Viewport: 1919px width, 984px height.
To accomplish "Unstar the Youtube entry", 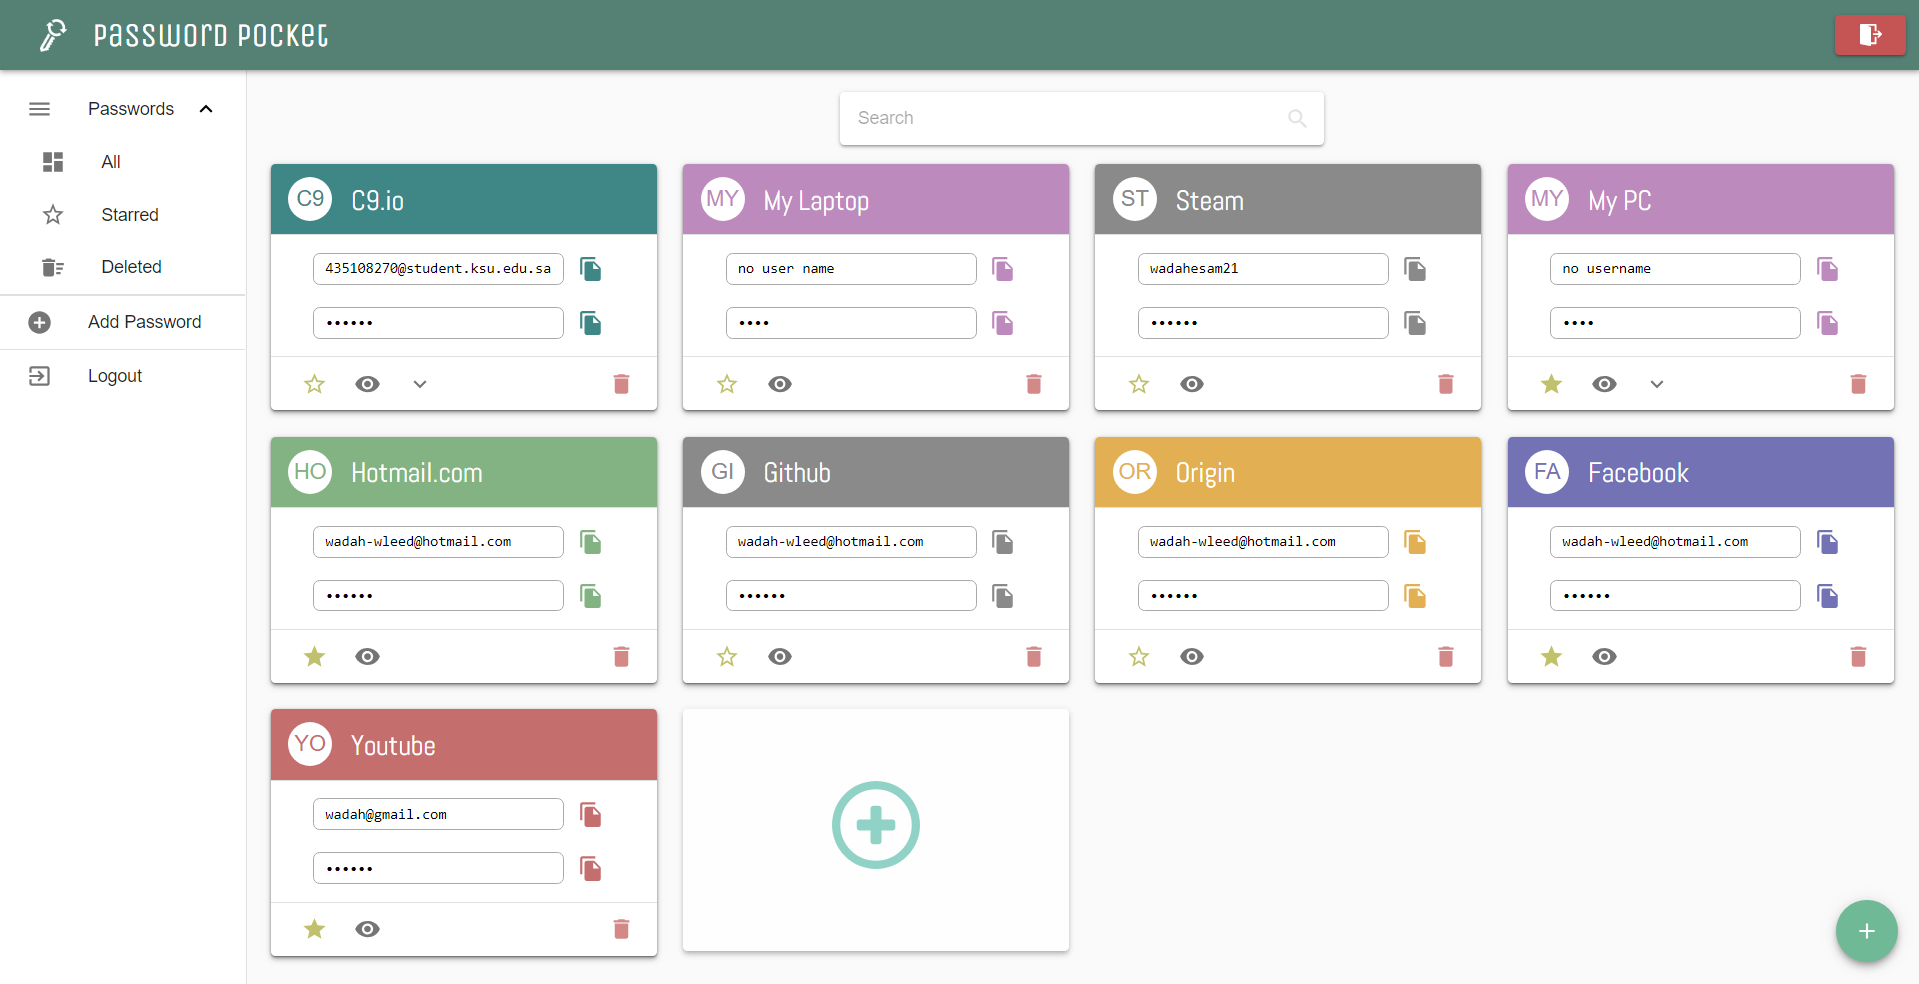I will 314,929.
